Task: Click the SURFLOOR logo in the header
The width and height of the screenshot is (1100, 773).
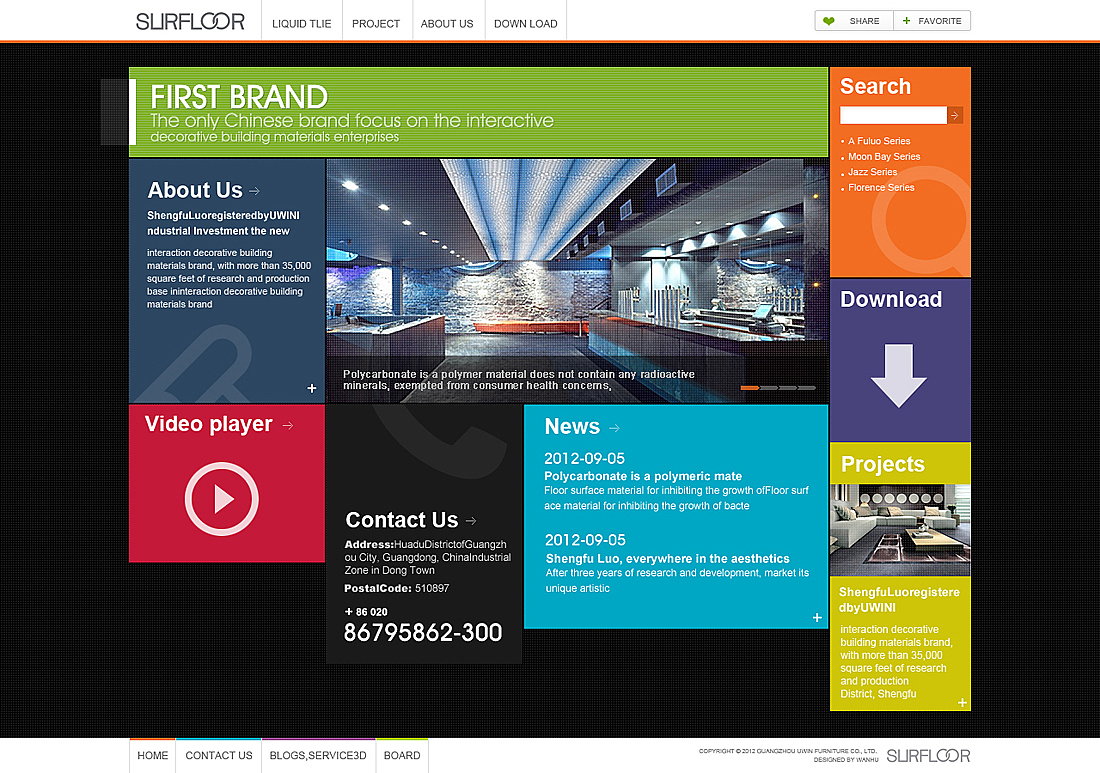Action: tap(190, 22)
